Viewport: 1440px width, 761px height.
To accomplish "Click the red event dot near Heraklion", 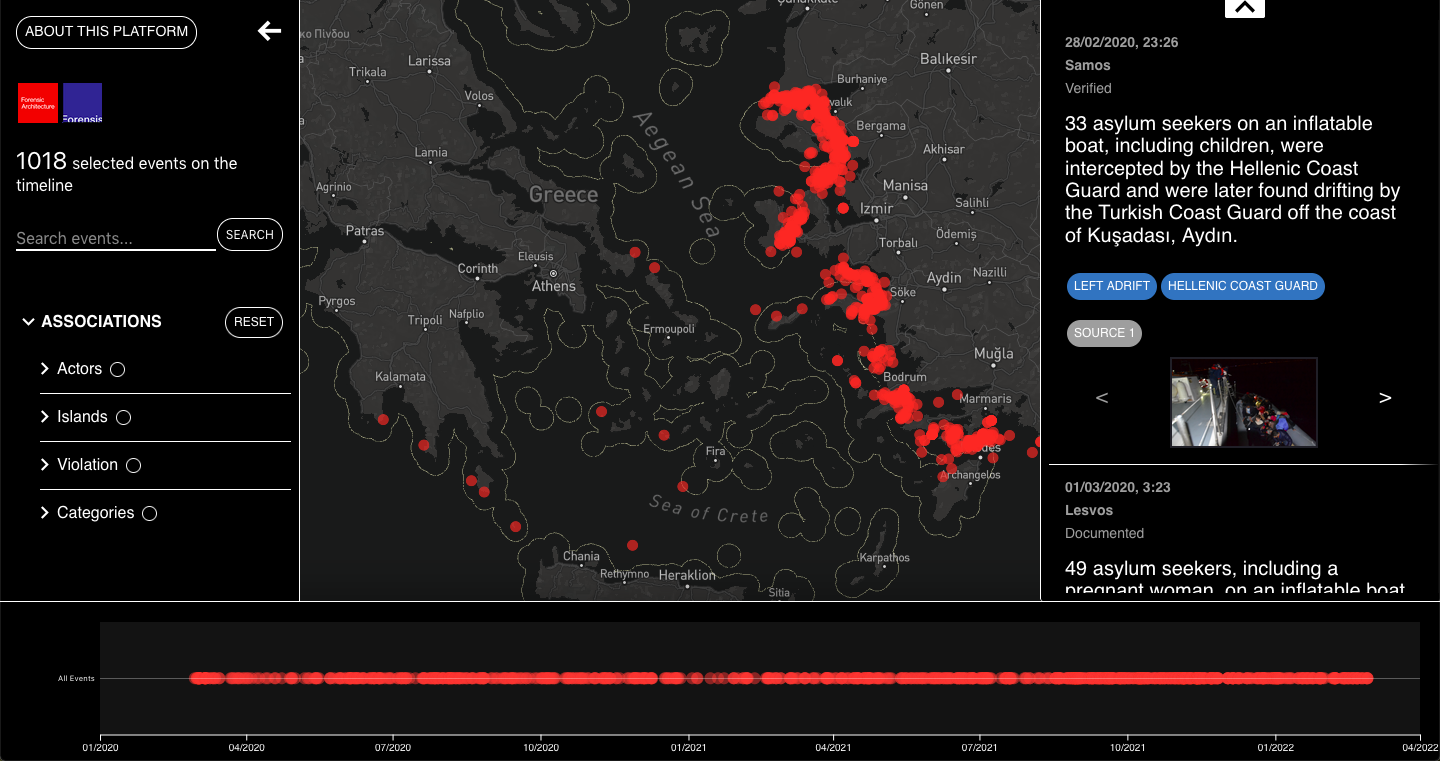I will coord(632,545).
